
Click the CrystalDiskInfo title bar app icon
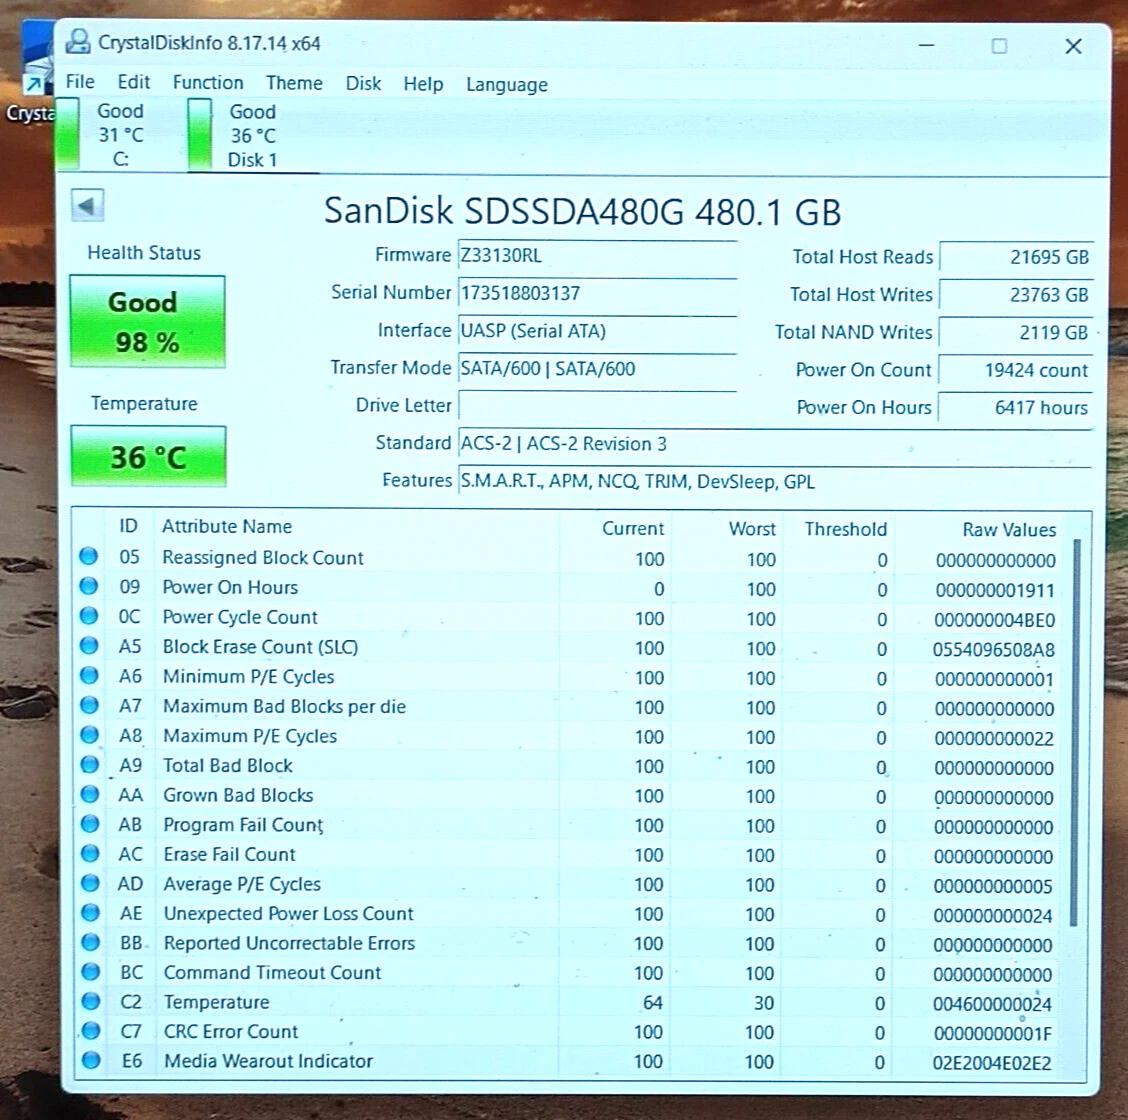click(x=78, y=42)
